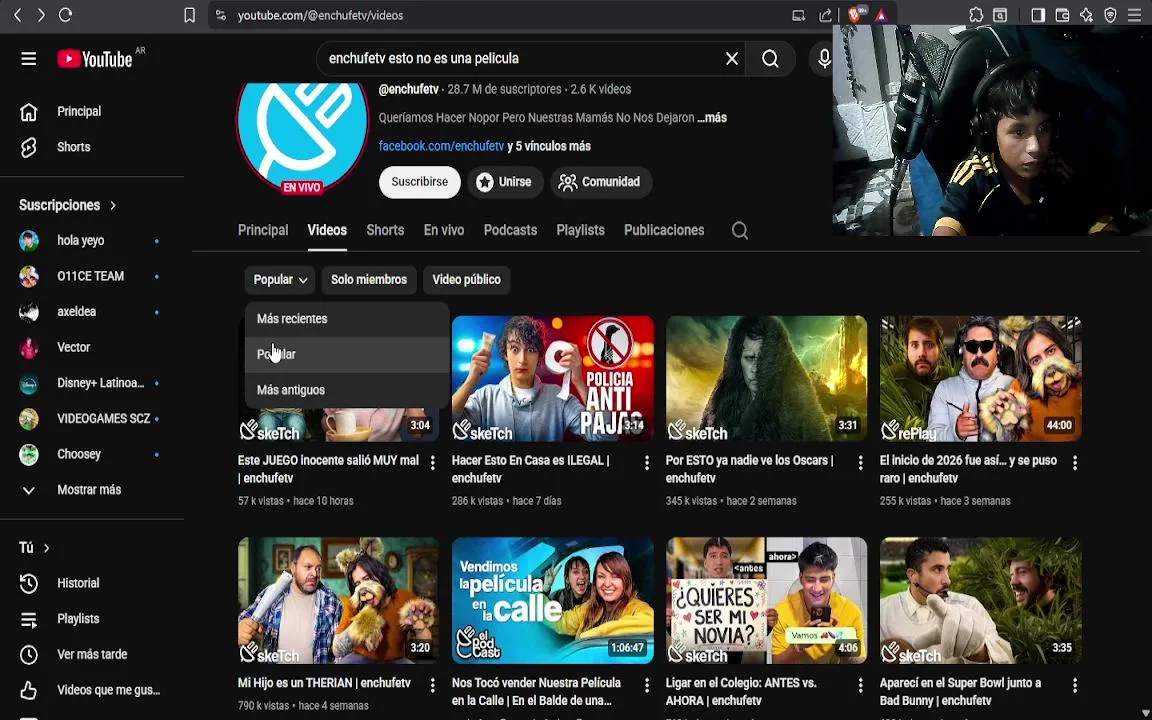The image size is (1152, 720).
Task: Open the Popular sort dropdown
Action: (x=280, y=280)
